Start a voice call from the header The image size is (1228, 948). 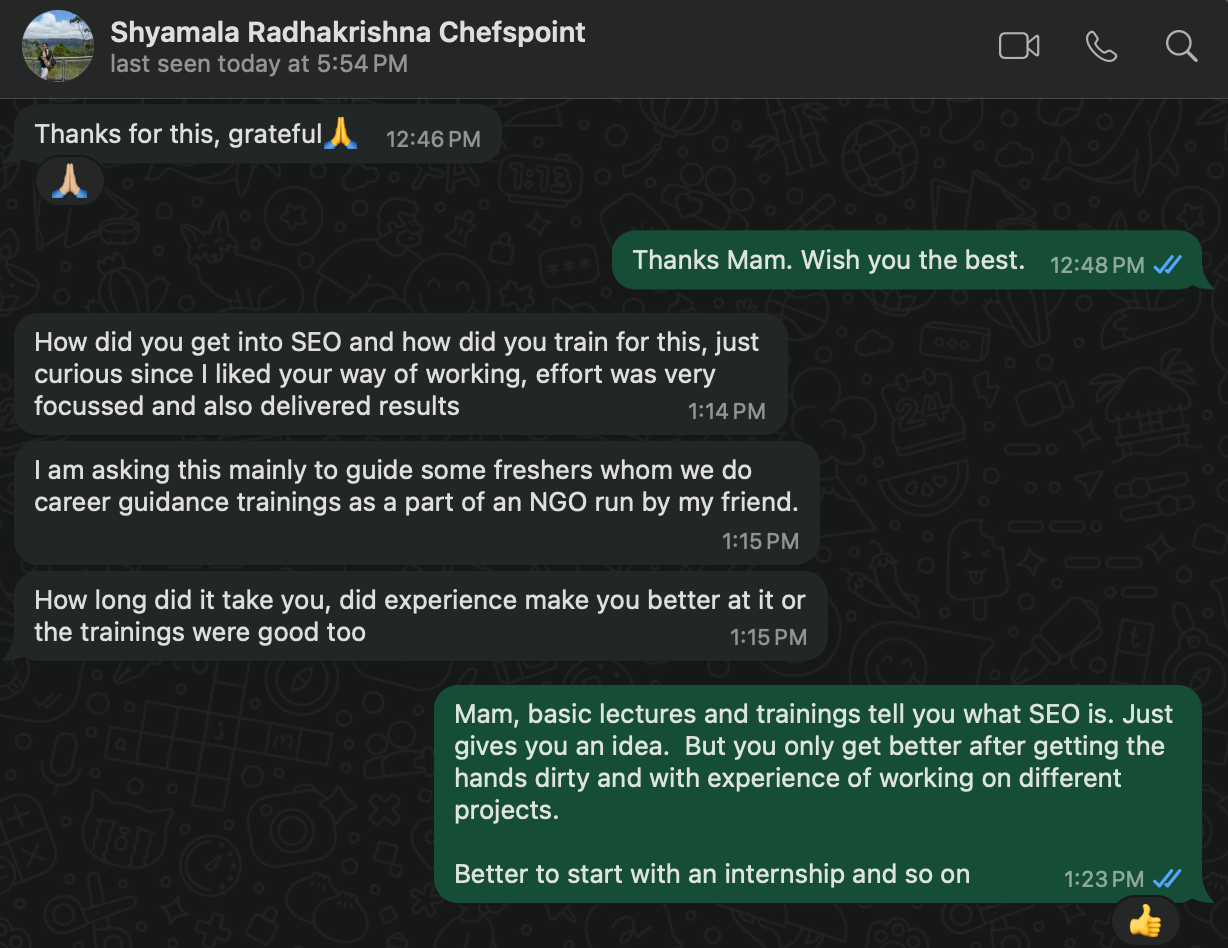point(1101,46)
